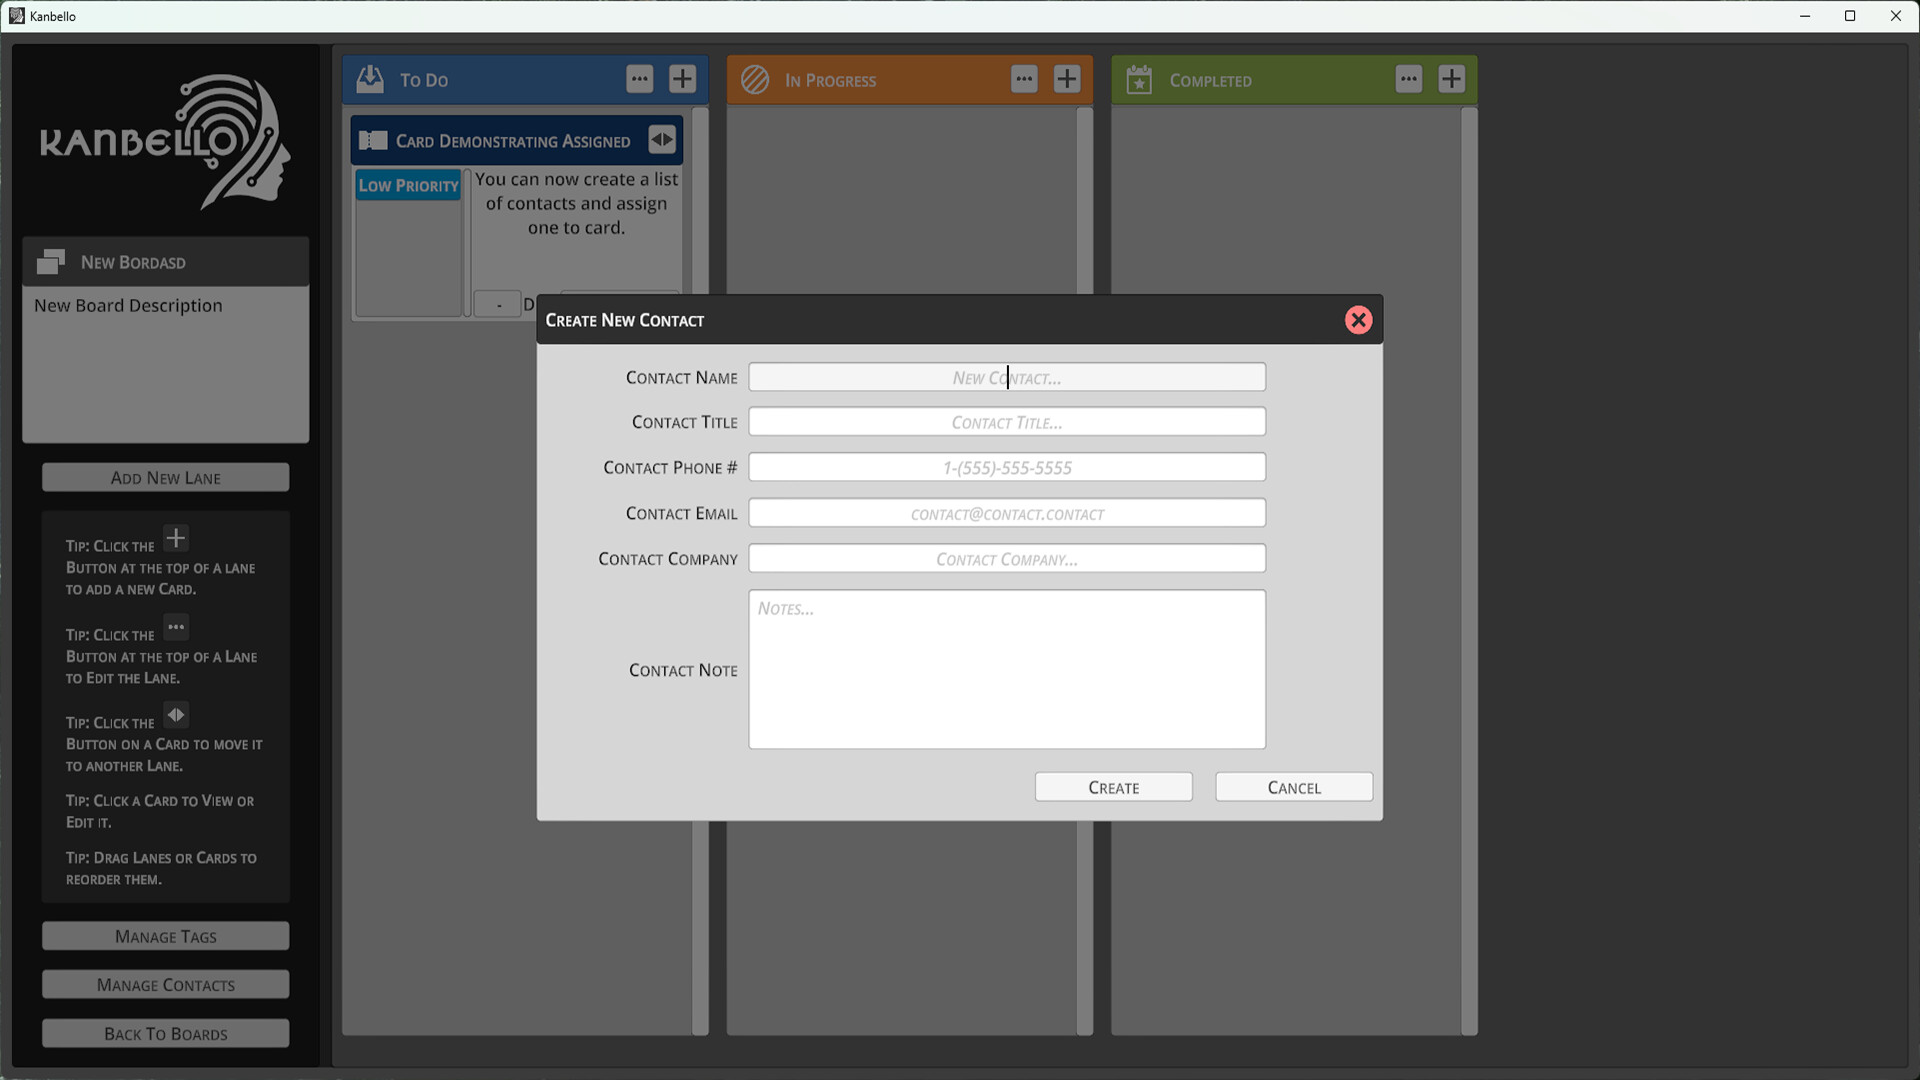The height and width of the screenshot is (1080, 1920).
Task: Click the Manage Contacts button
Action: point(165,984)
